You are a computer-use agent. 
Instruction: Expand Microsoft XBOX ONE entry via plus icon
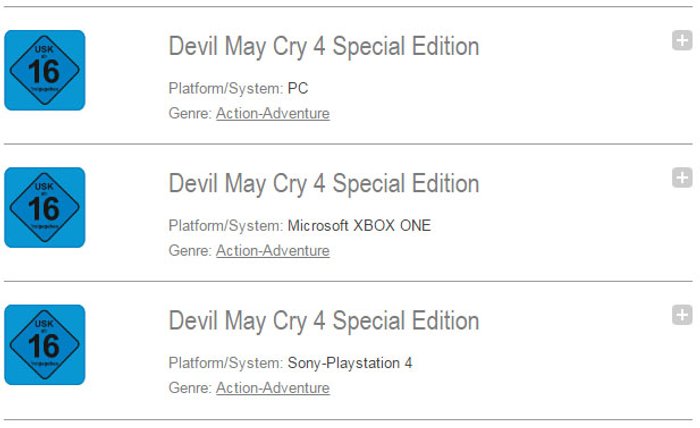coord(682,178)
